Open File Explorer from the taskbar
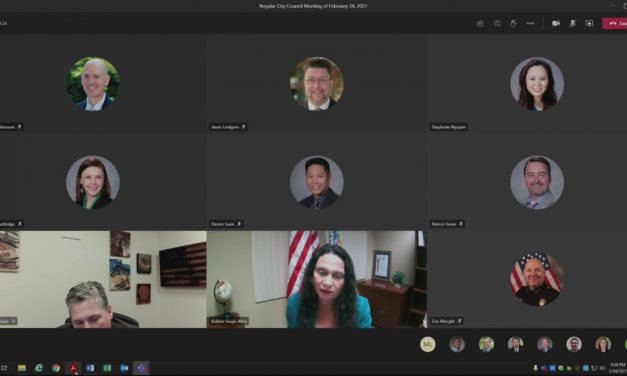The width and height of the screenshot is (627, 376). tap(22, 368)
